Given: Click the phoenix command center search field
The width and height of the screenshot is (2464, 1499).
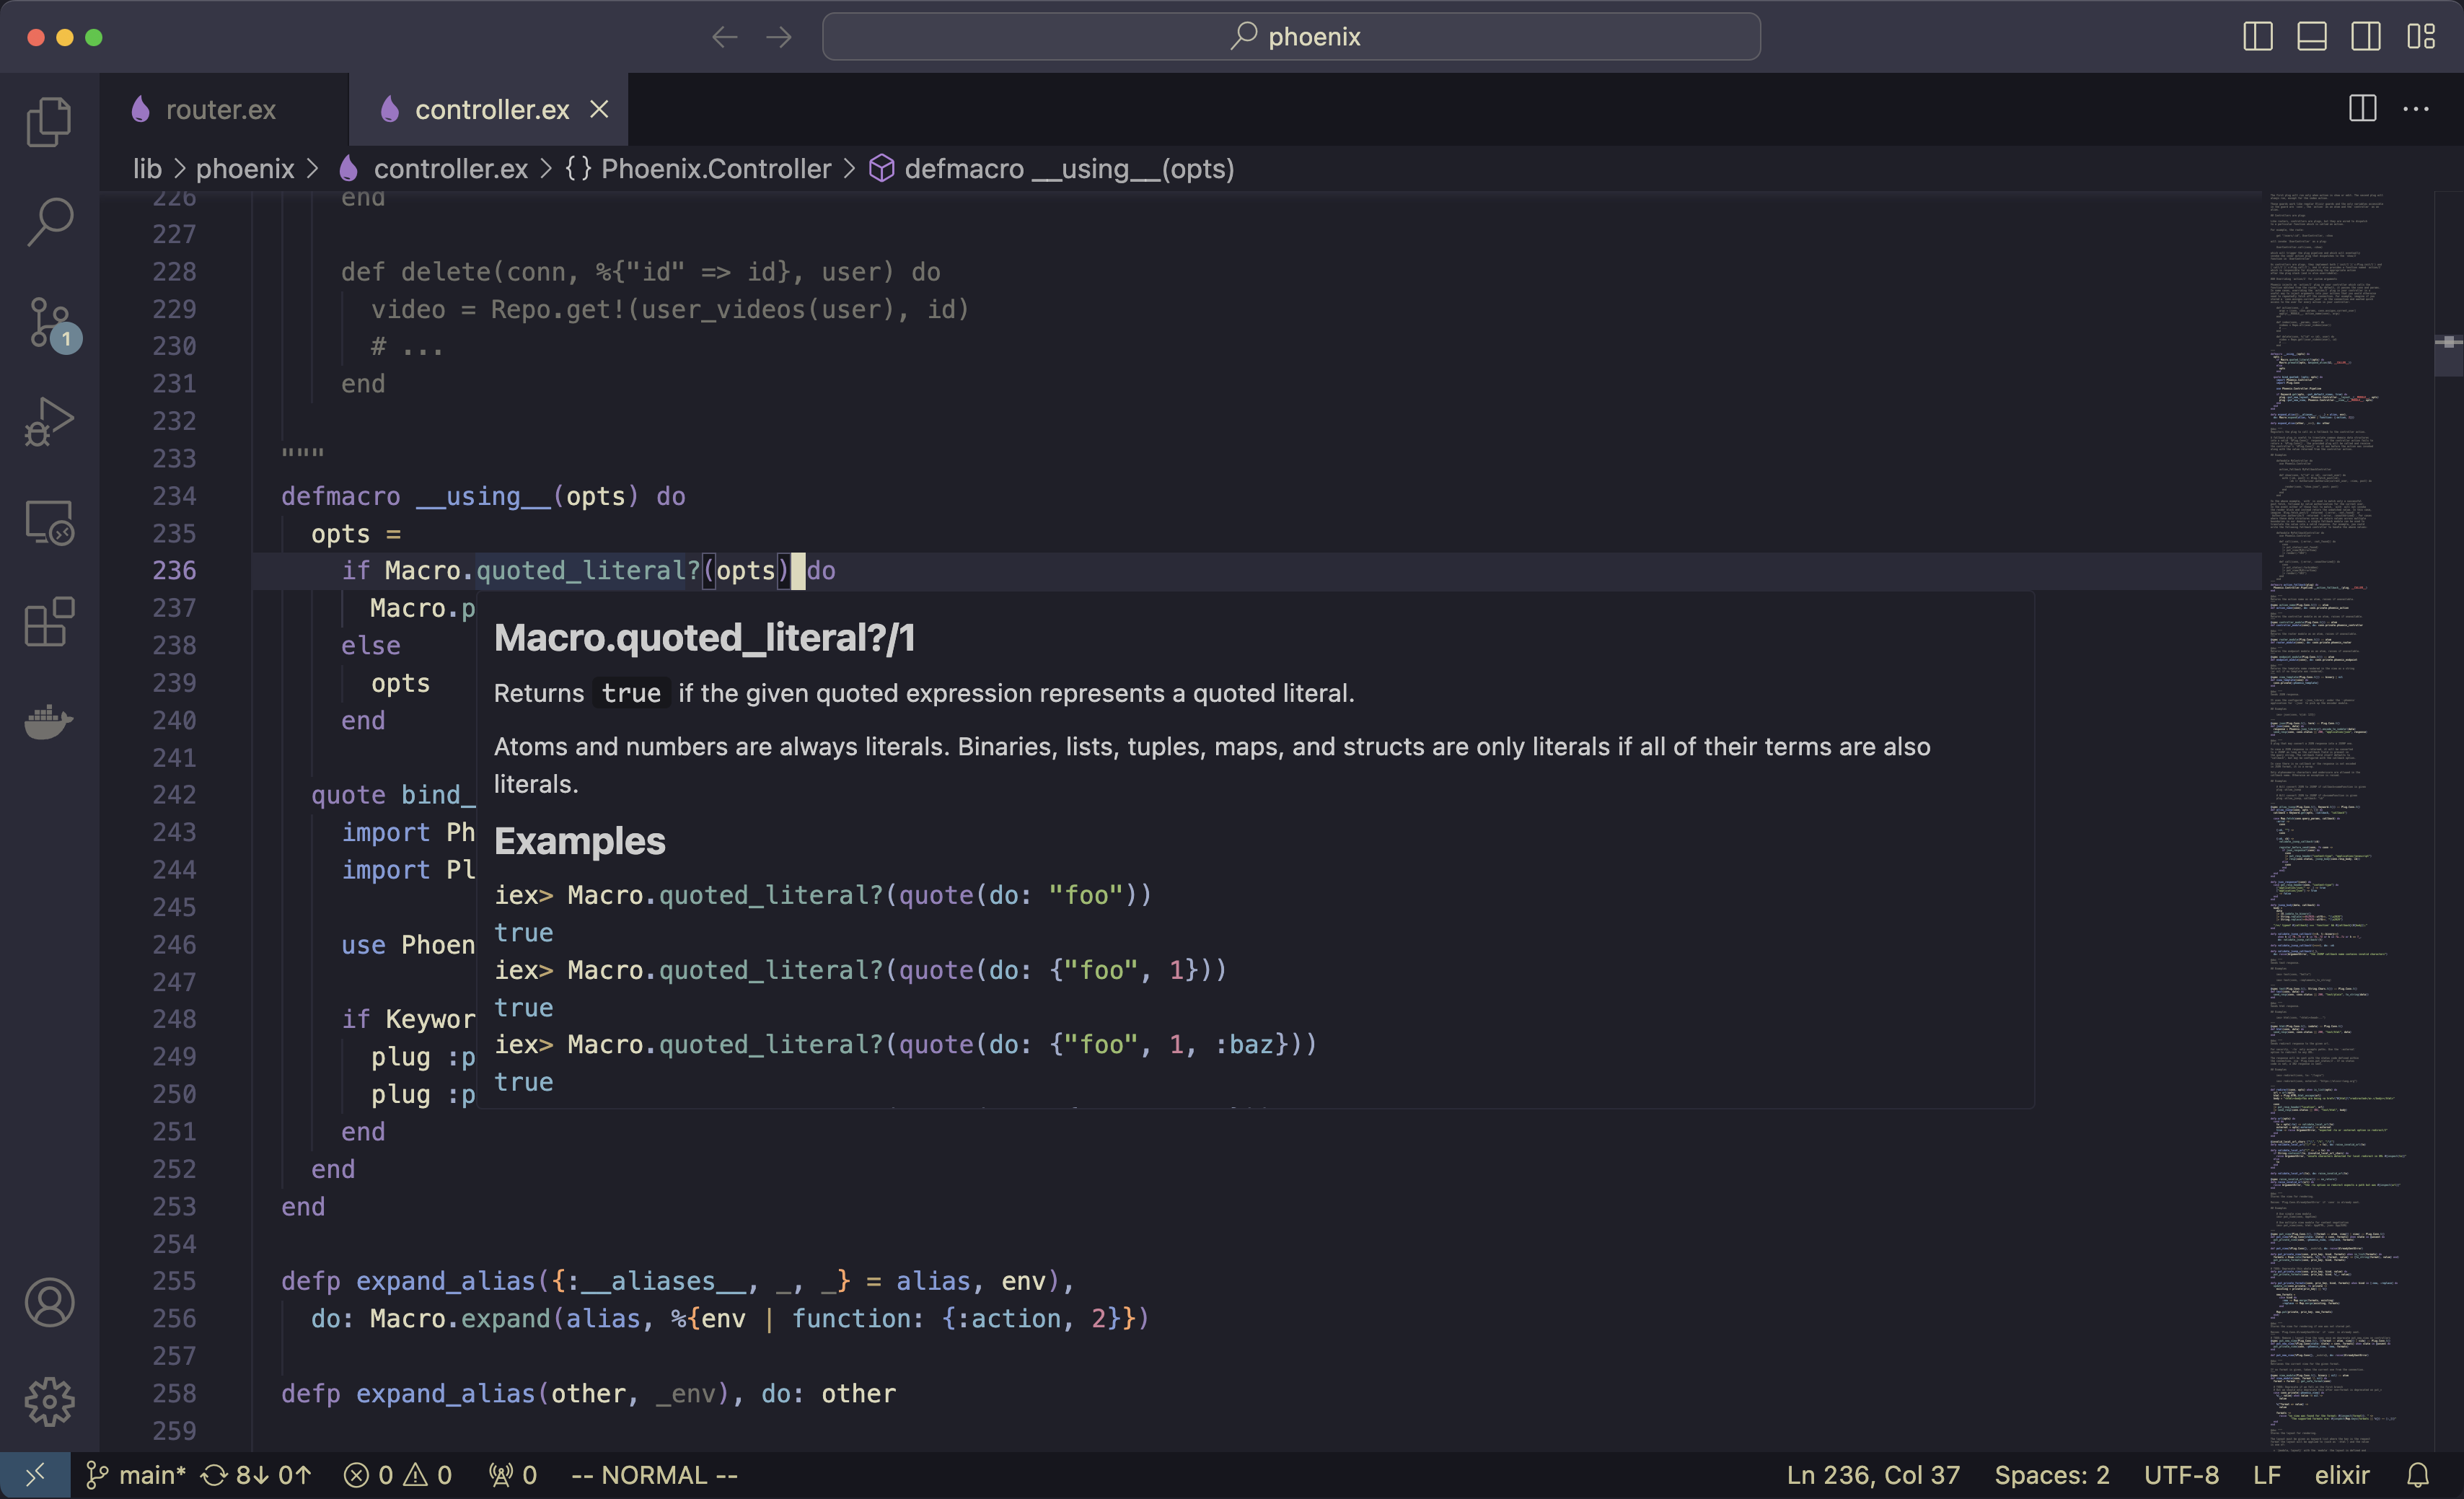Looking at the screenshot, I should (1291, 37).
